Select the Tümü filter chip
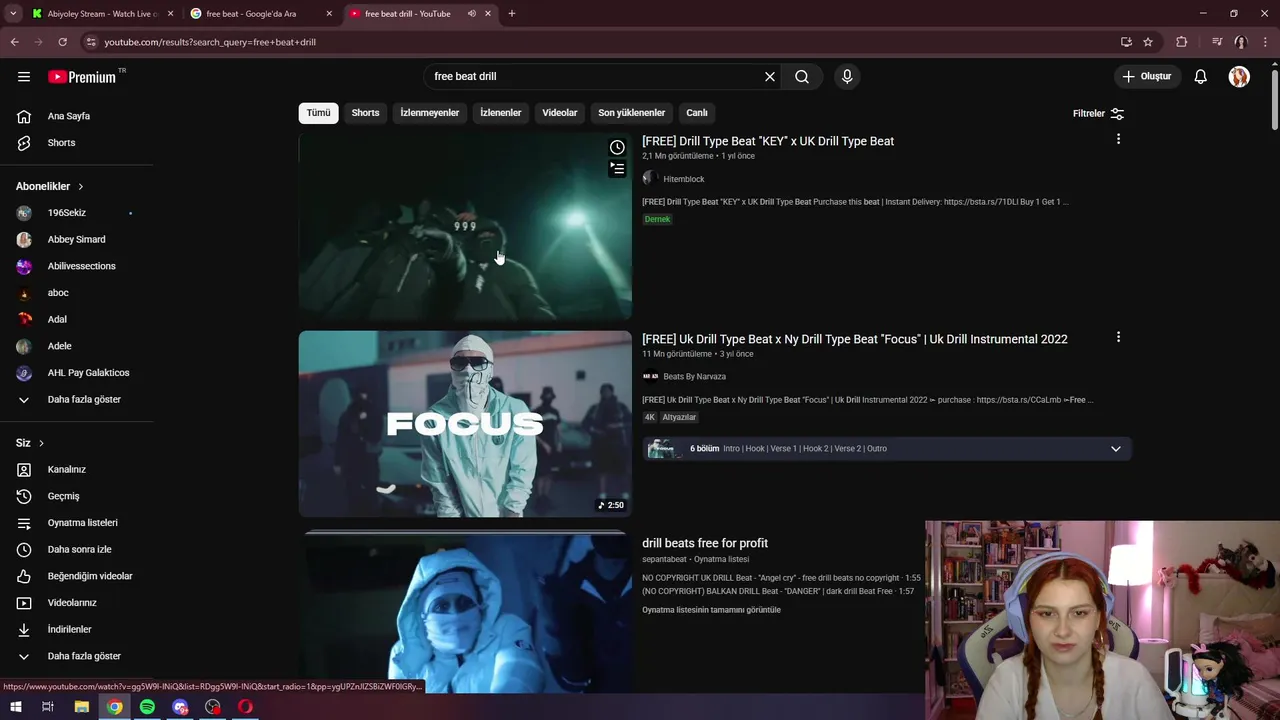This screenshot has width=1280, height=720. point(318,113)
